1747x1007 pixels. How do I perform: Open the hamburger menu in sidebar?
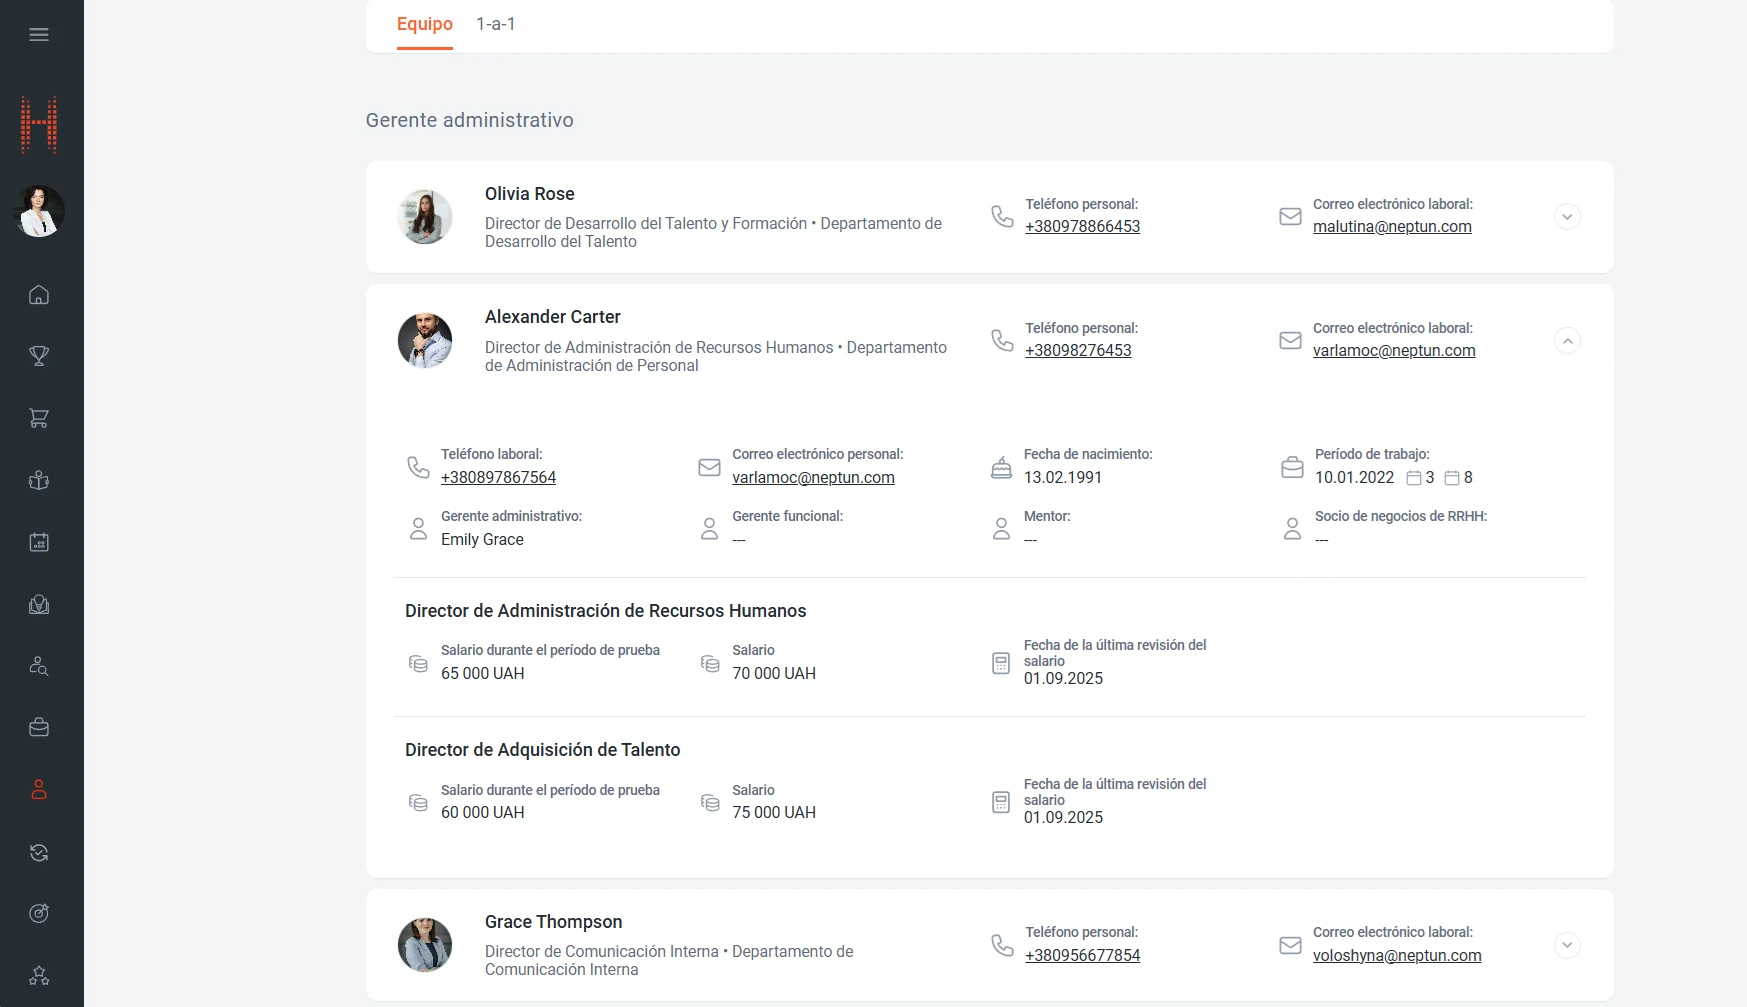tap(39, 35)
